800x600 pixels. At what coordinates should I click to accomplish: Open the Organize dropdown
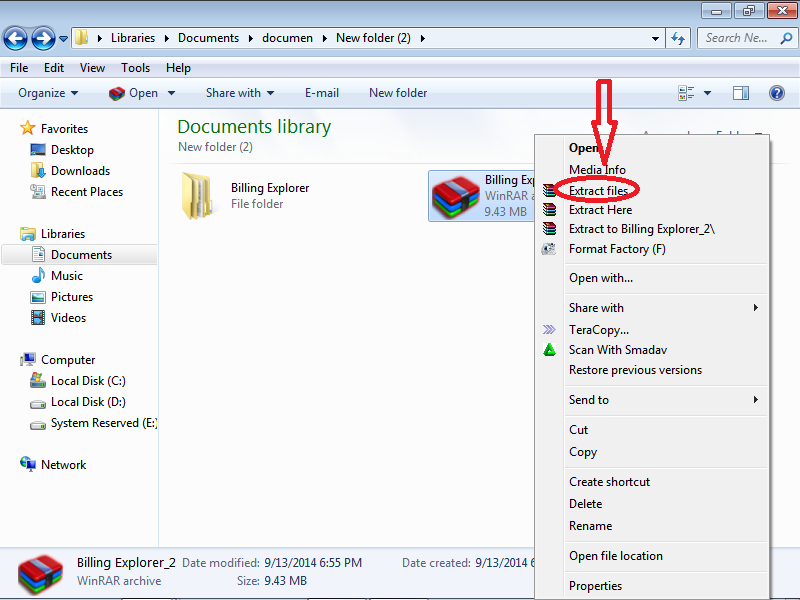[48, 93]
